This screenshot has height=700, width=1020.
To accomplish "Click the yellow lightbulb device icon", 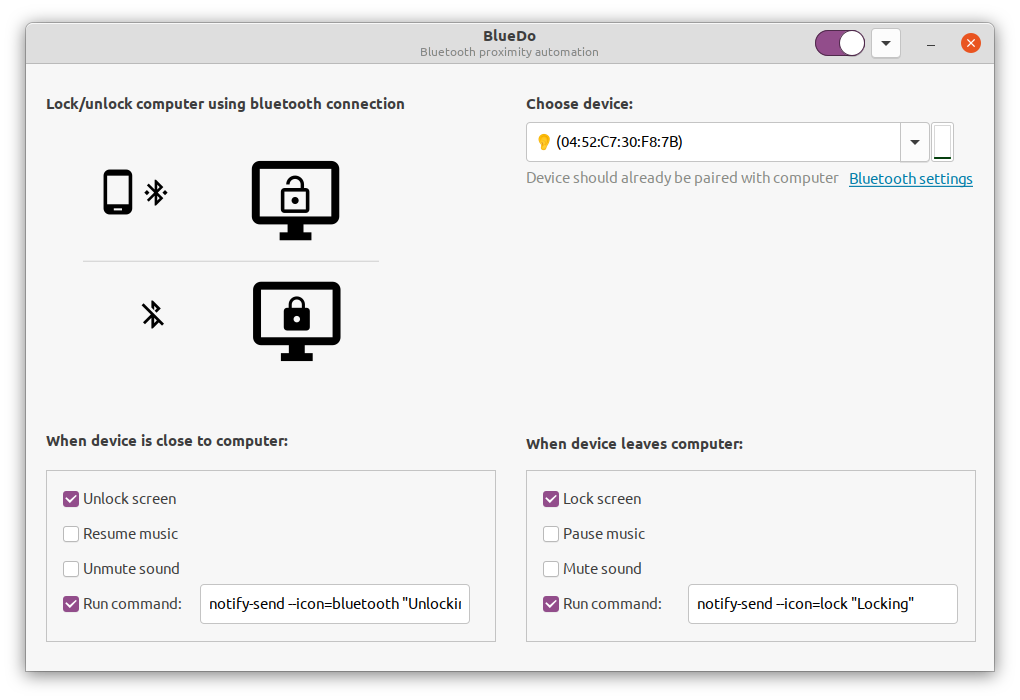I will (544, 142).
